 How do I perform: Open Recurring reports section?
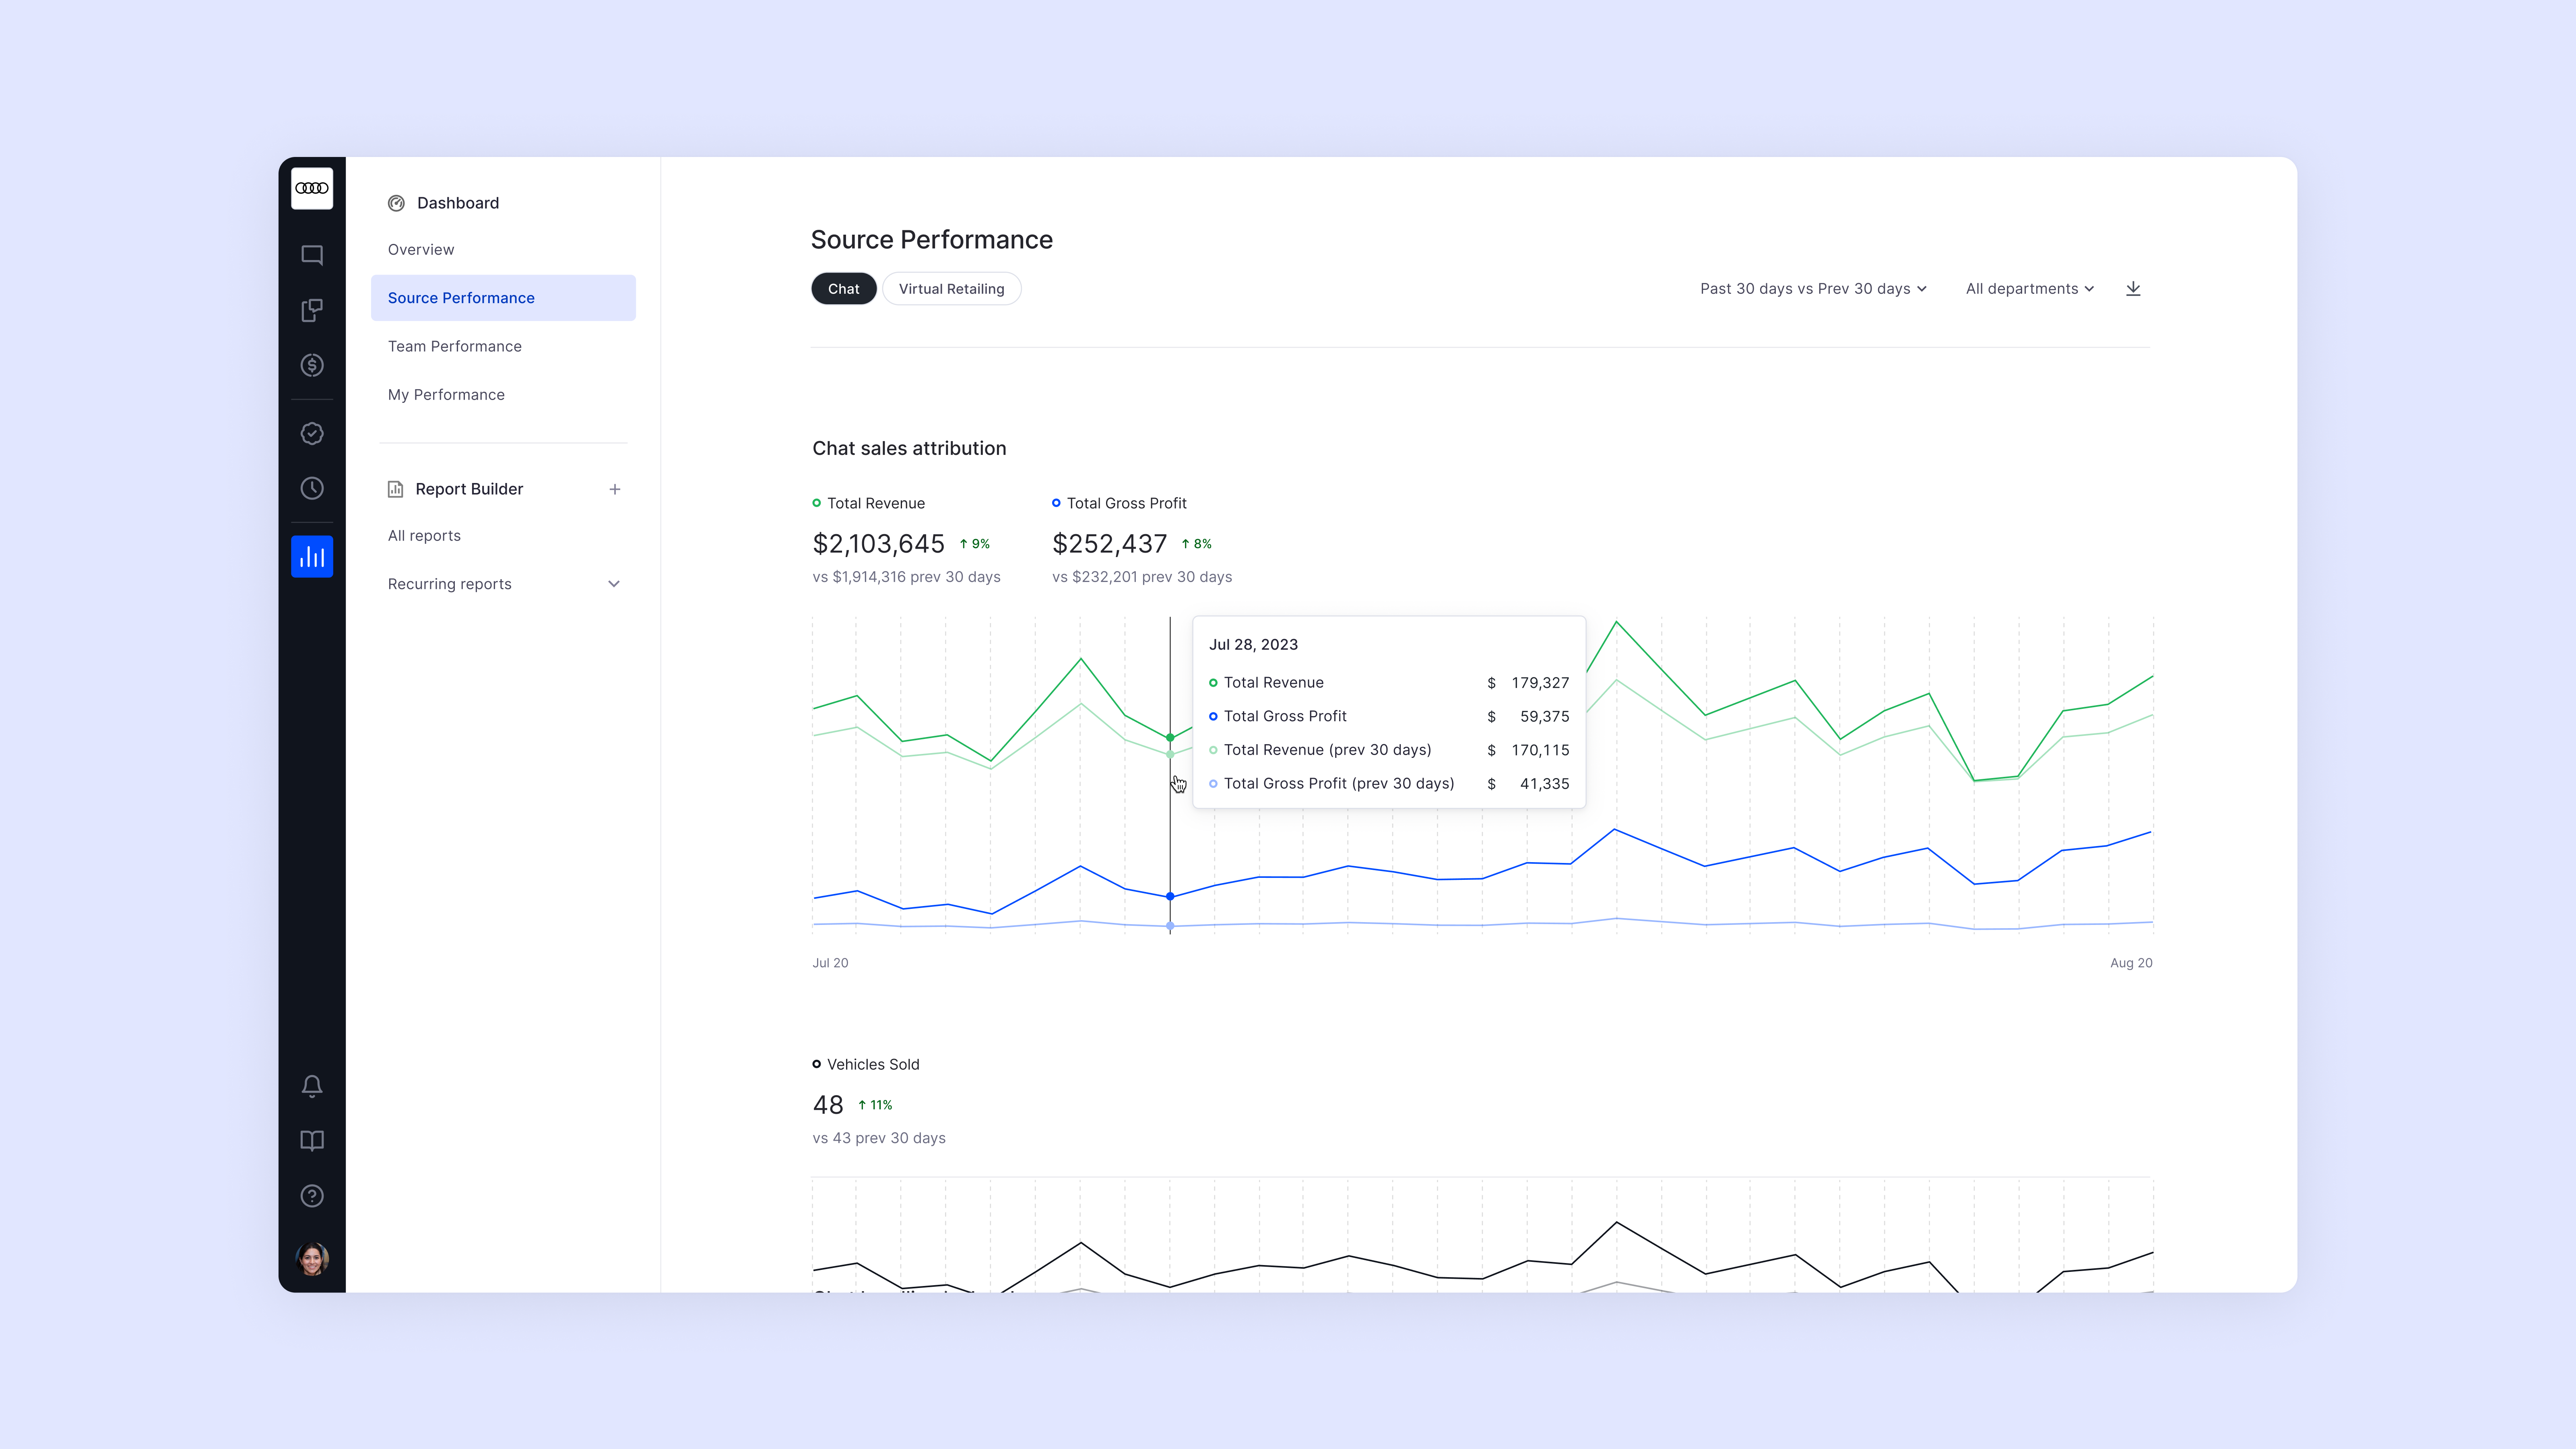pos(450,584)
